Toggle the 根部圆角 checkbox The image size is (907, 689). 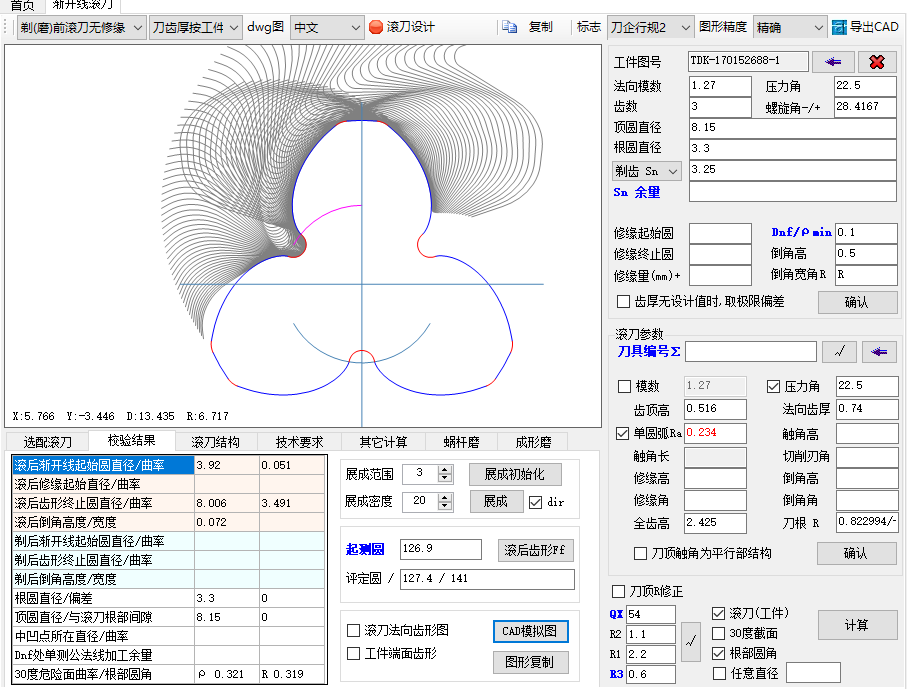719,653
